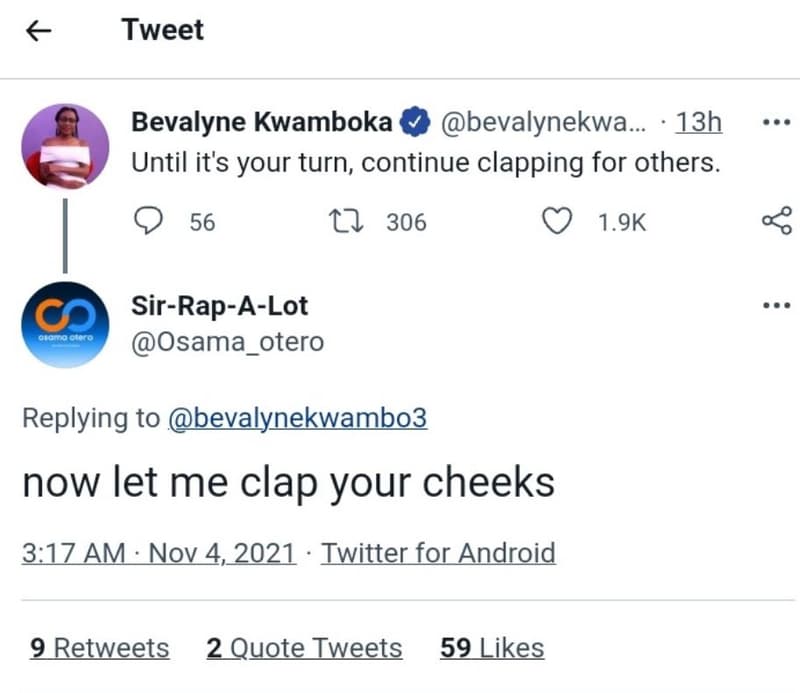Tap the back arrow to exit the tweet
The height and width of the screenshot is (693, 800).
37,30
